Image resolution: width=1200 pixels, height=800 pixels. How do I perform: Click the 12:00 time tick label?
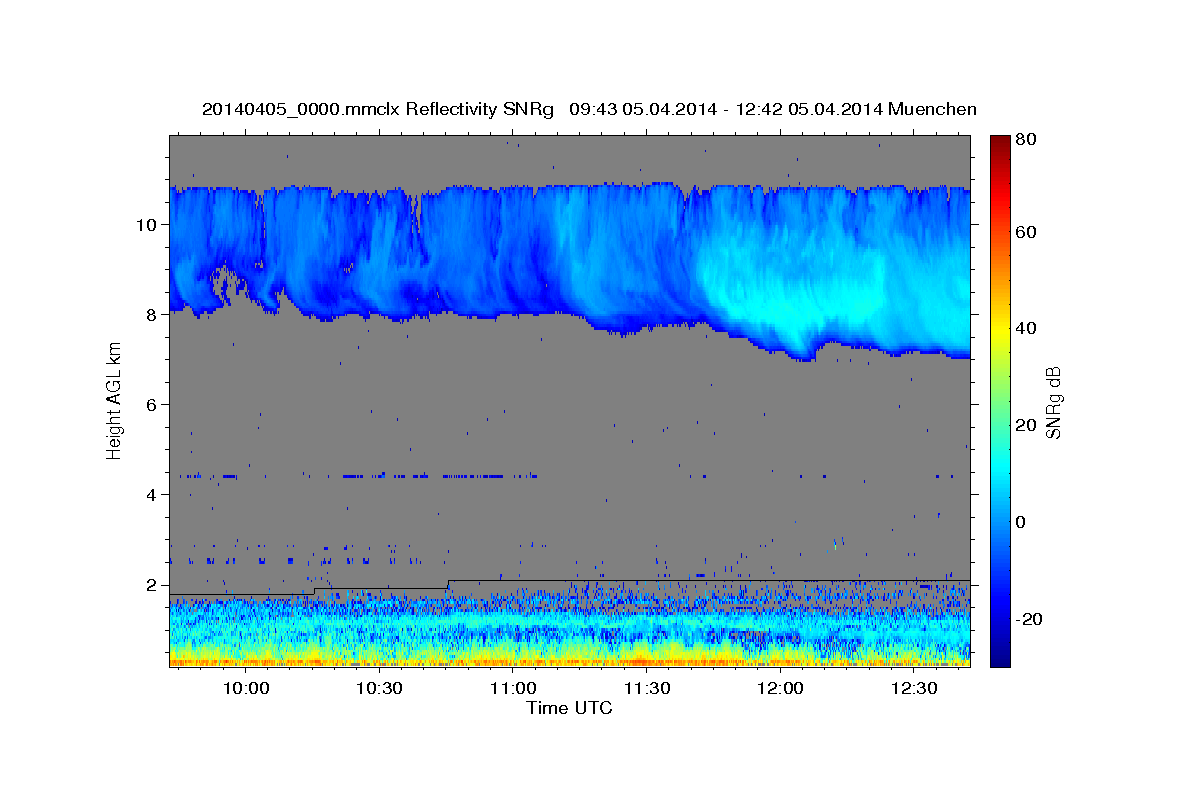pyautogui.click(x=780, y=689)
